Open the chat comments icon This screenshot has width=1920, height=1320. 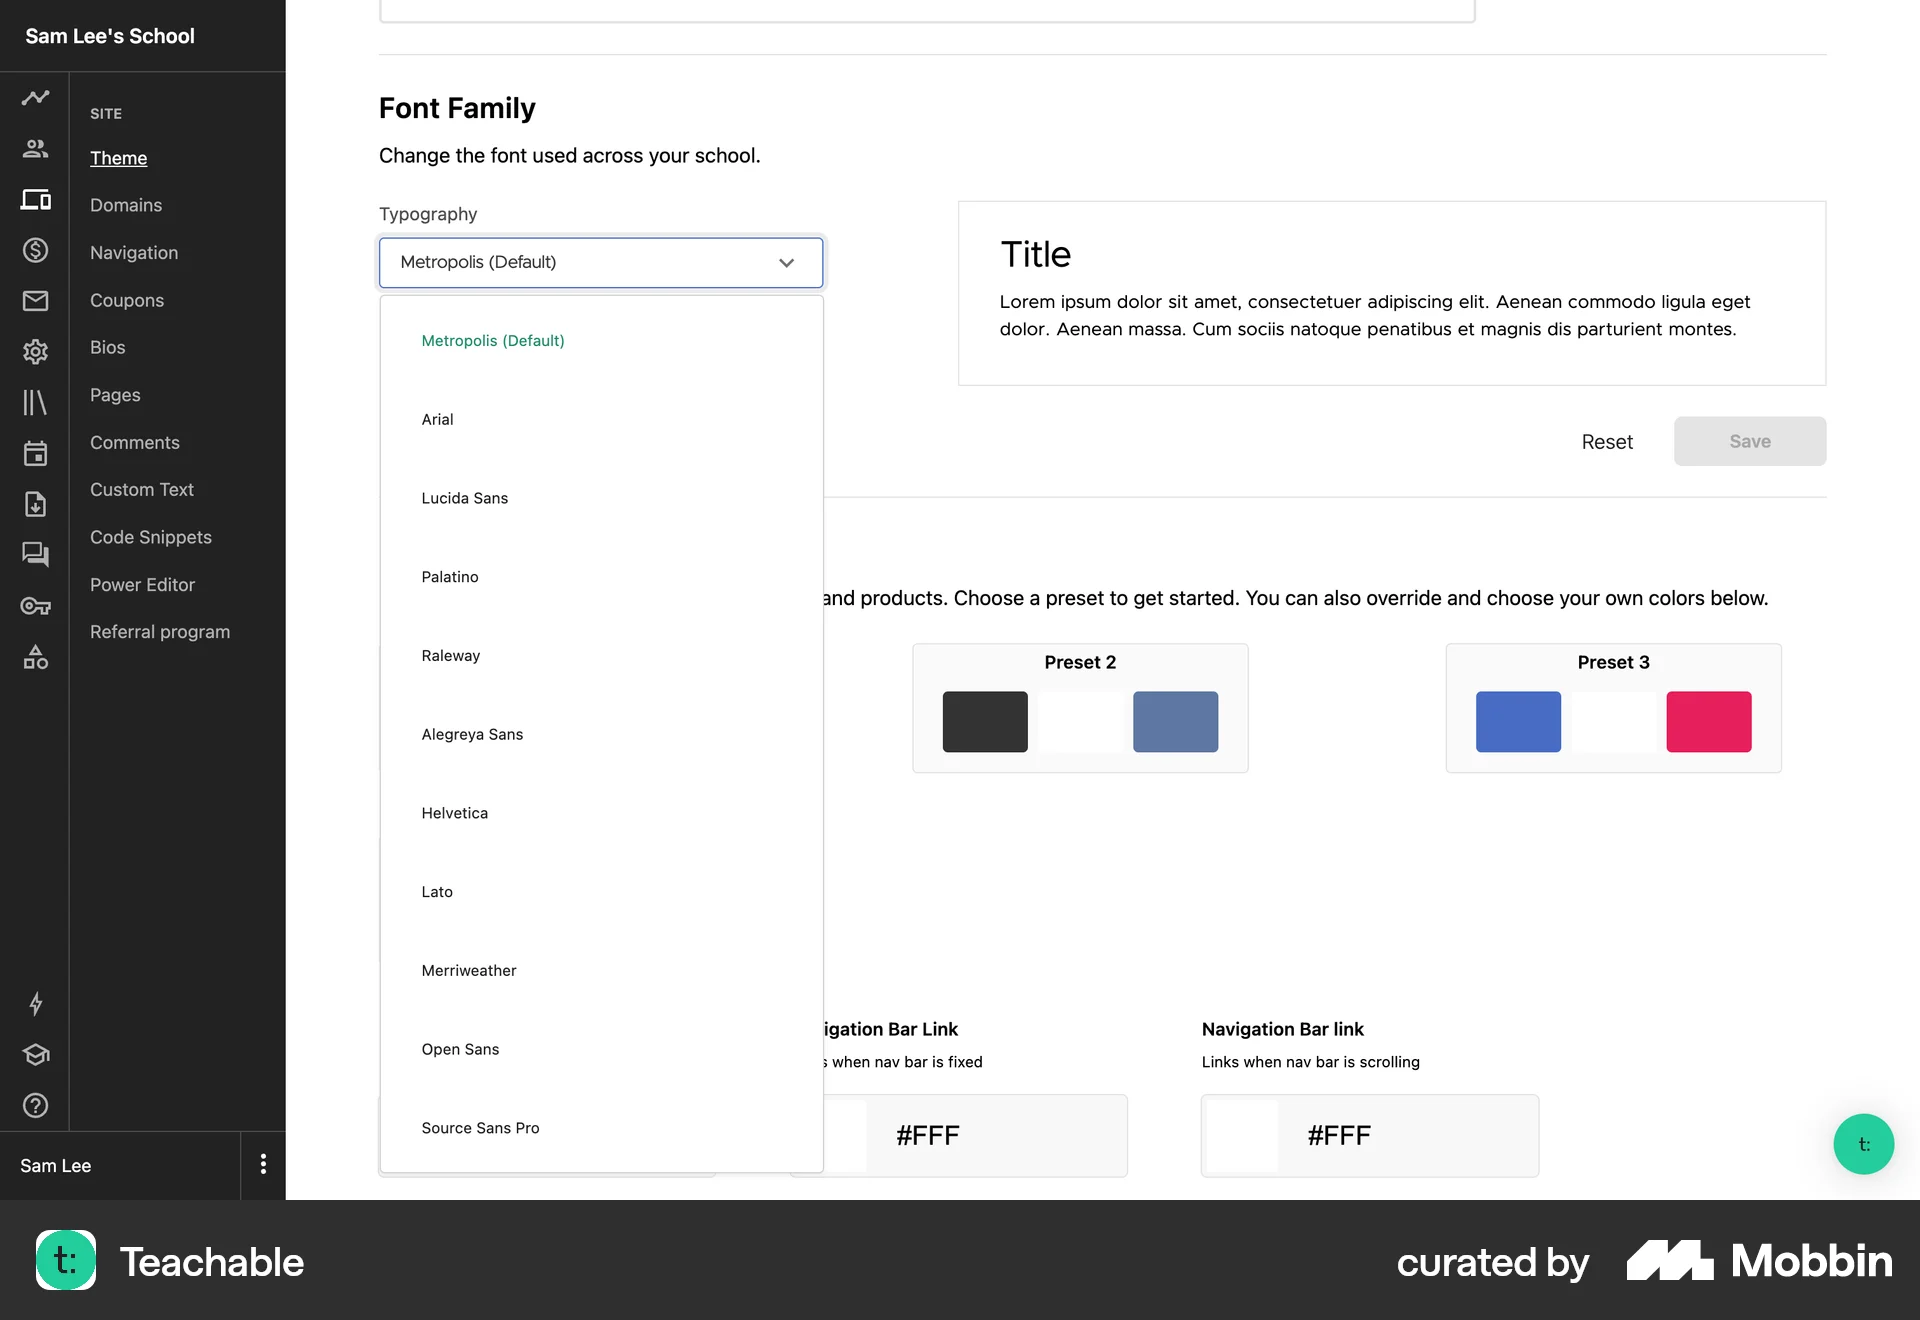[36, 555]
